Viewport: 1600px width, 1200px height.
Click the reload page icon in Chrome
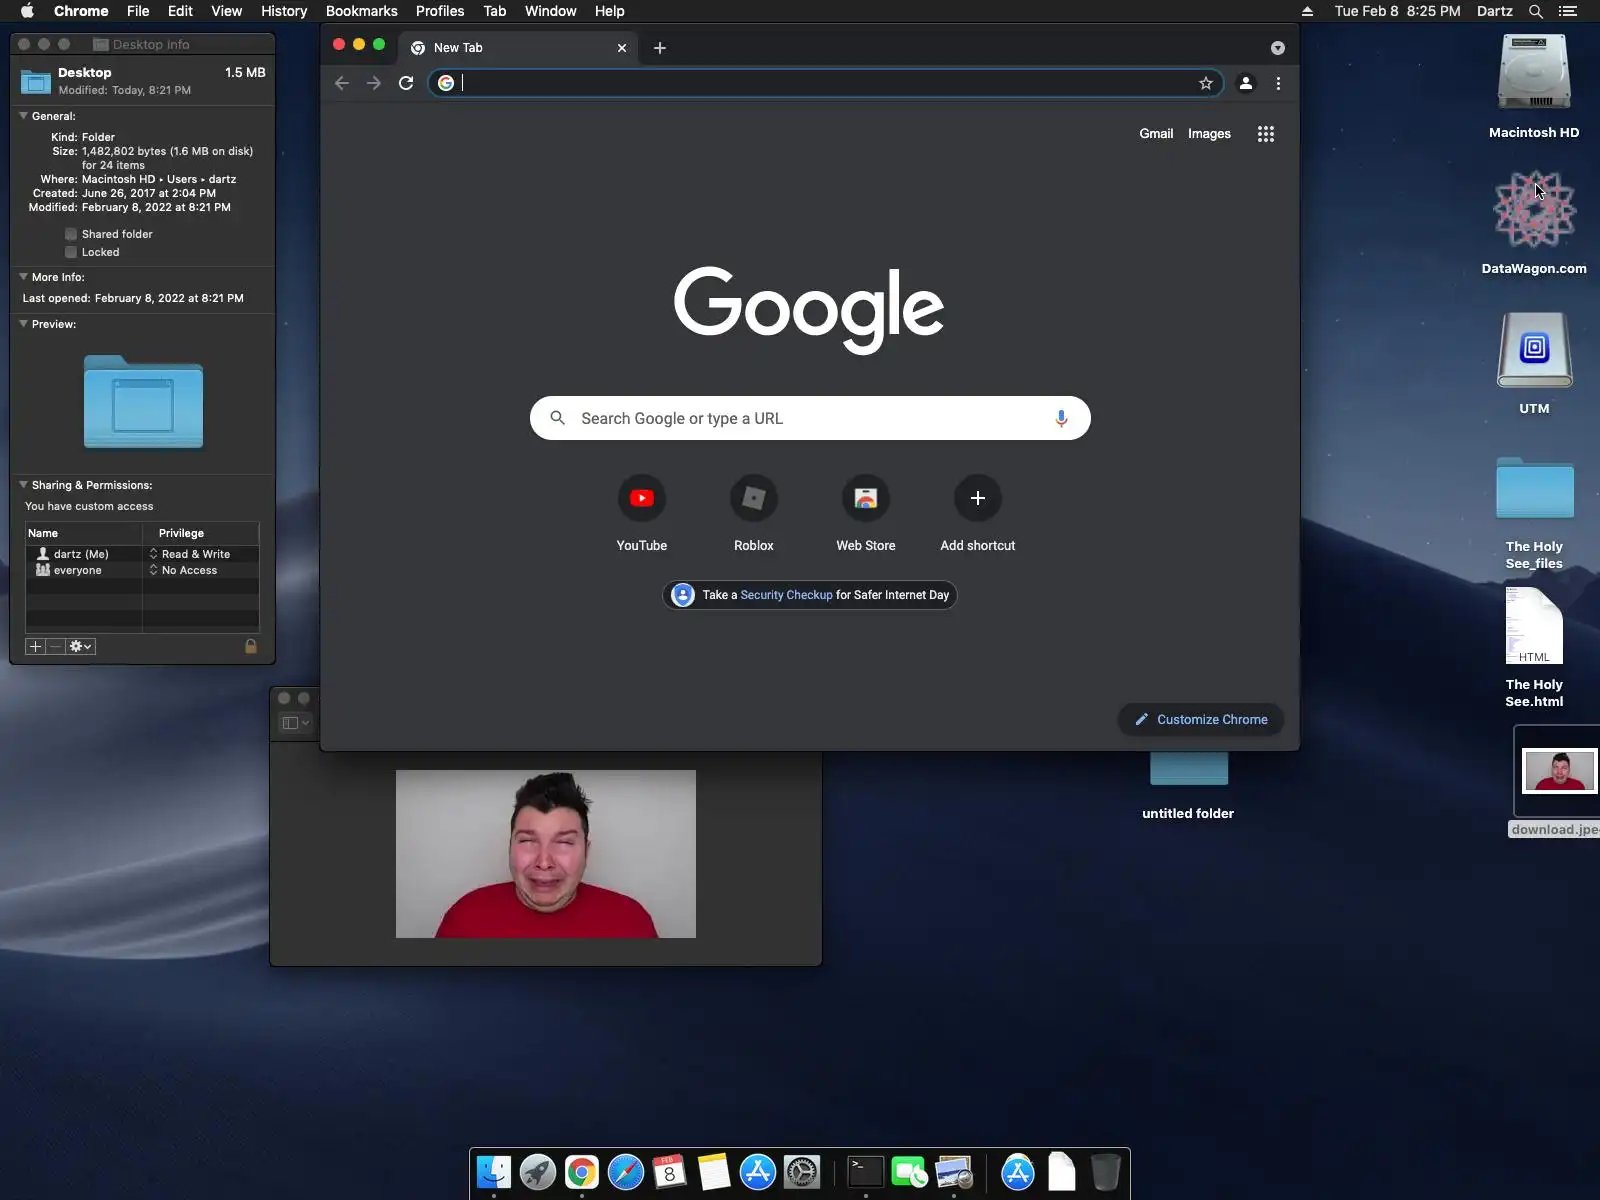406,83
